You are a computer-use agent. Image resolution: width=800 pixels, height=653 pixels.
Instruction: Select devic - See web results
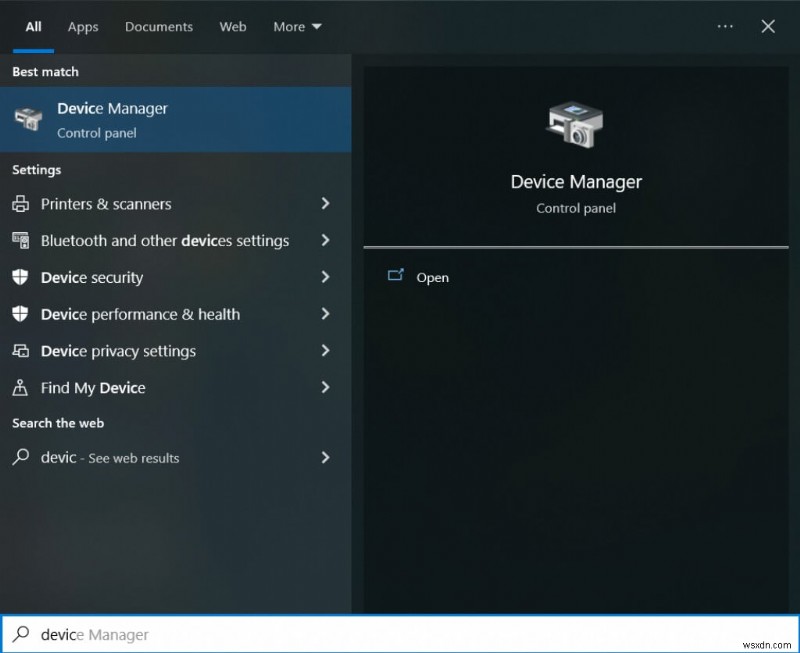click(x=176, y=458)
